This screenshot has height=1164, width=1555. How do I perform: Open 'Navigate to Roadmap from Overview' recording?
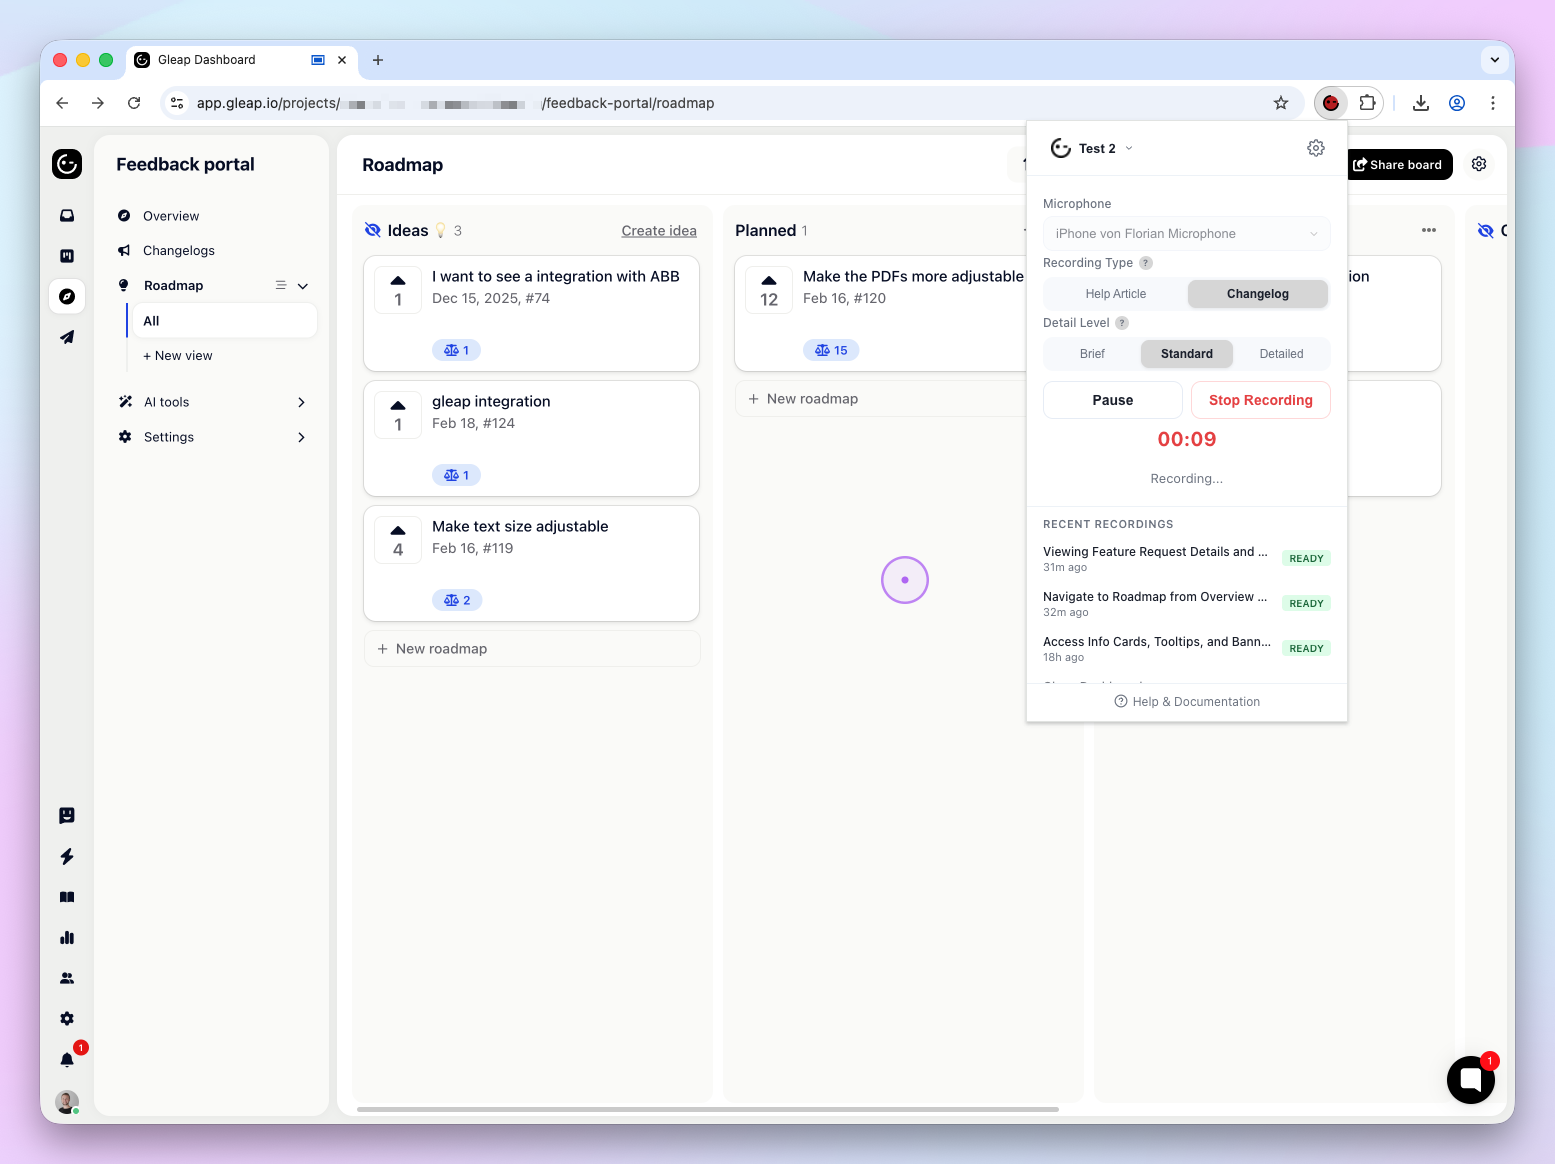(1186, 603)
